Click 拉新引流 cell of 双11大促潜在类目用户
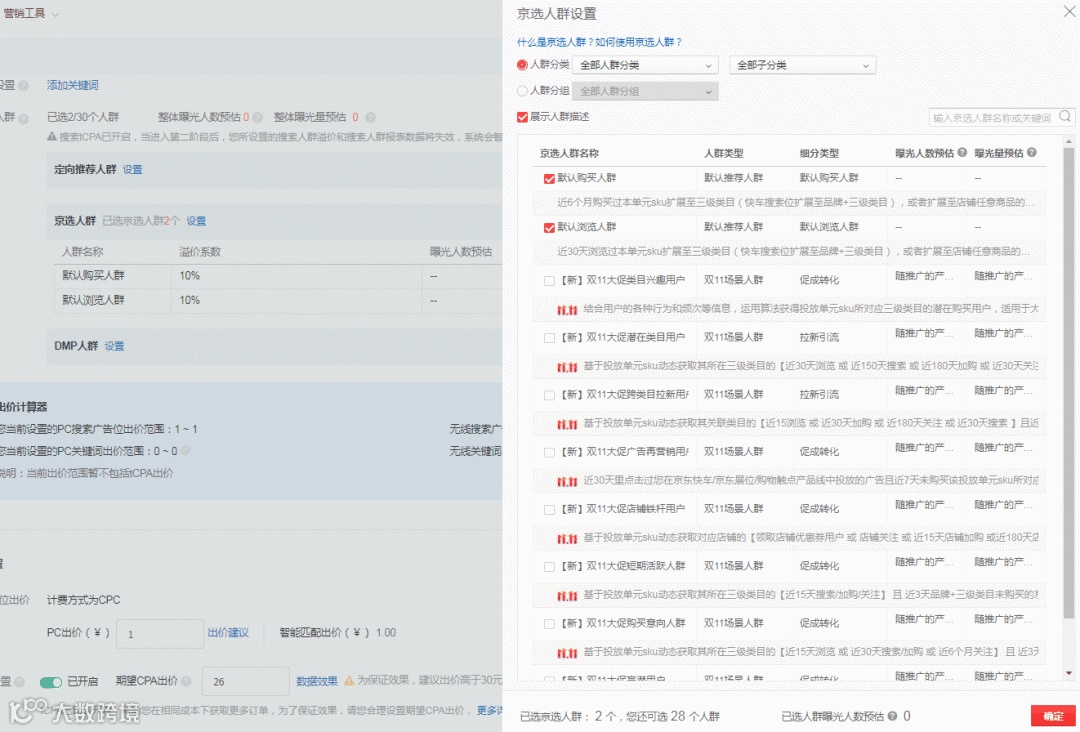 [x=819, y=337]
